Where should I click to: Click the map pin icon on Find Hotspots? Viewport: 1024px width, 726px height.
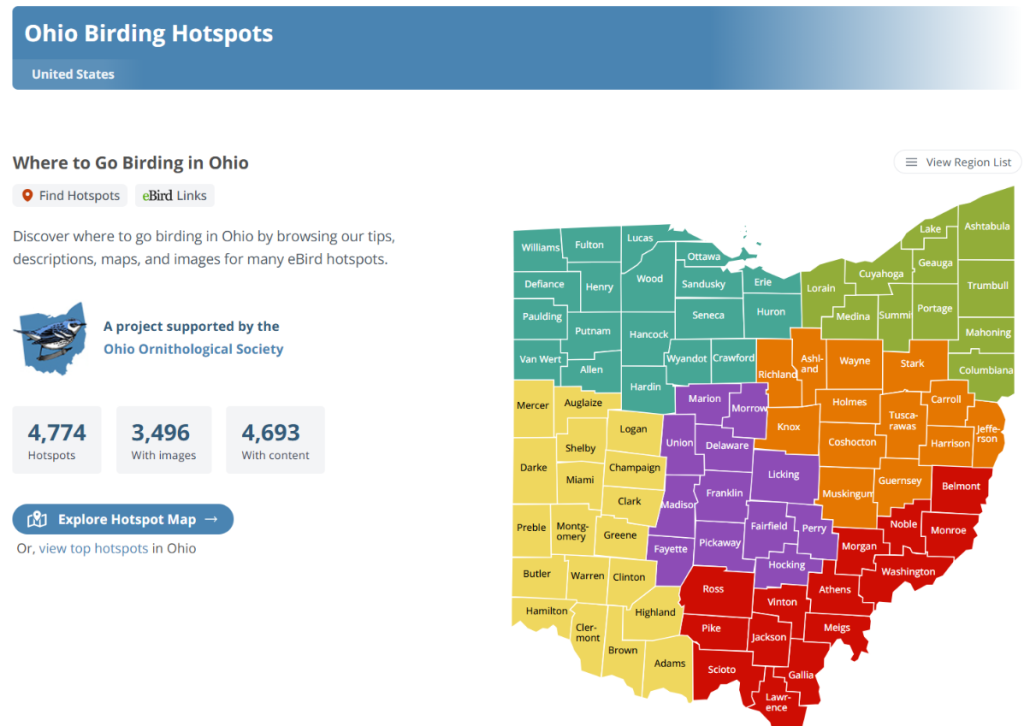click(27, 196)
